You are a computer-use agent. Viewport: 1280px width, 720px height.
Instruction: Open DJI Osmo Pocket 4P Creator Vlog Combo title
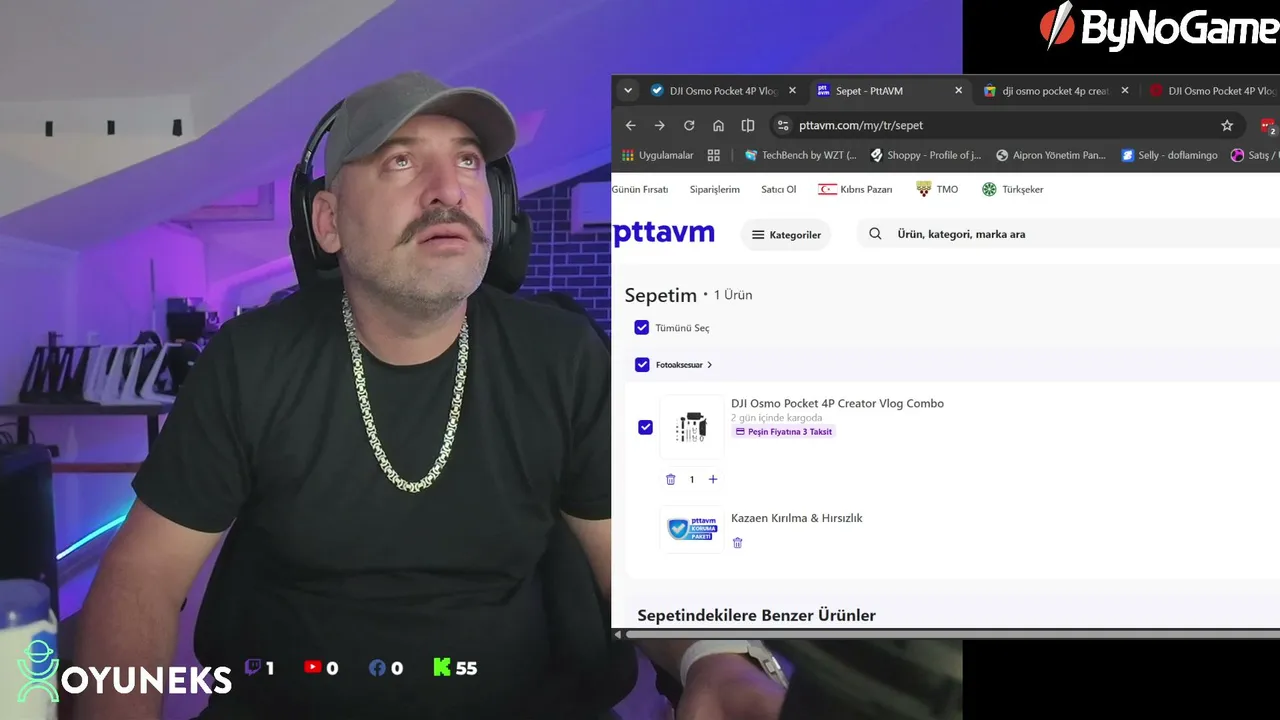point(837,403)
